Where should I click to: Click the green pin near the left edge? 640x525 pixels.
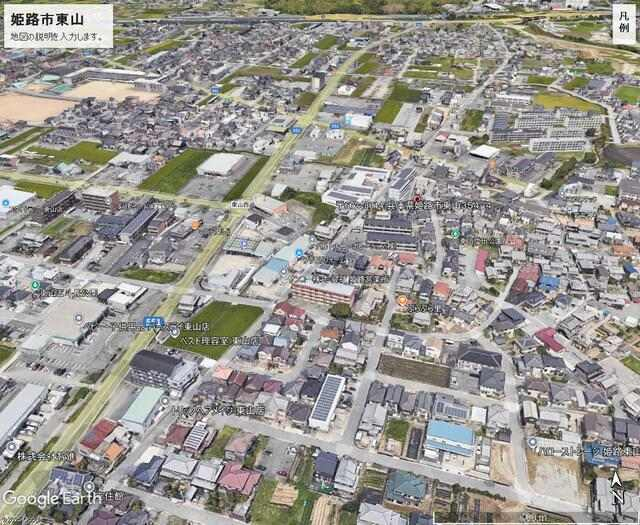(x=35, y=285)
